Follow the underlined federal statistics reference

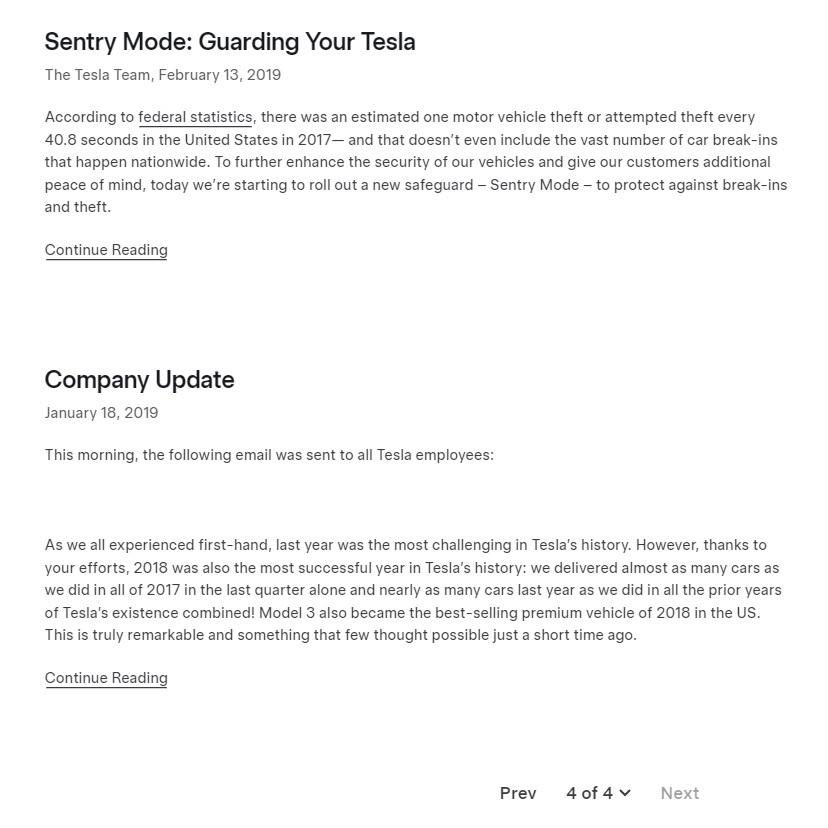coord(195,117)
